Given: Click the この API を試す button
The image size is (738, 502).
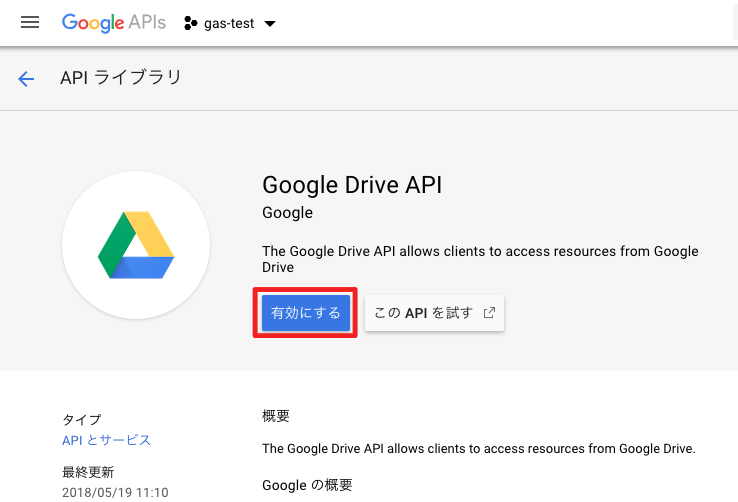Looking at the screenshot, I should 434,313.
